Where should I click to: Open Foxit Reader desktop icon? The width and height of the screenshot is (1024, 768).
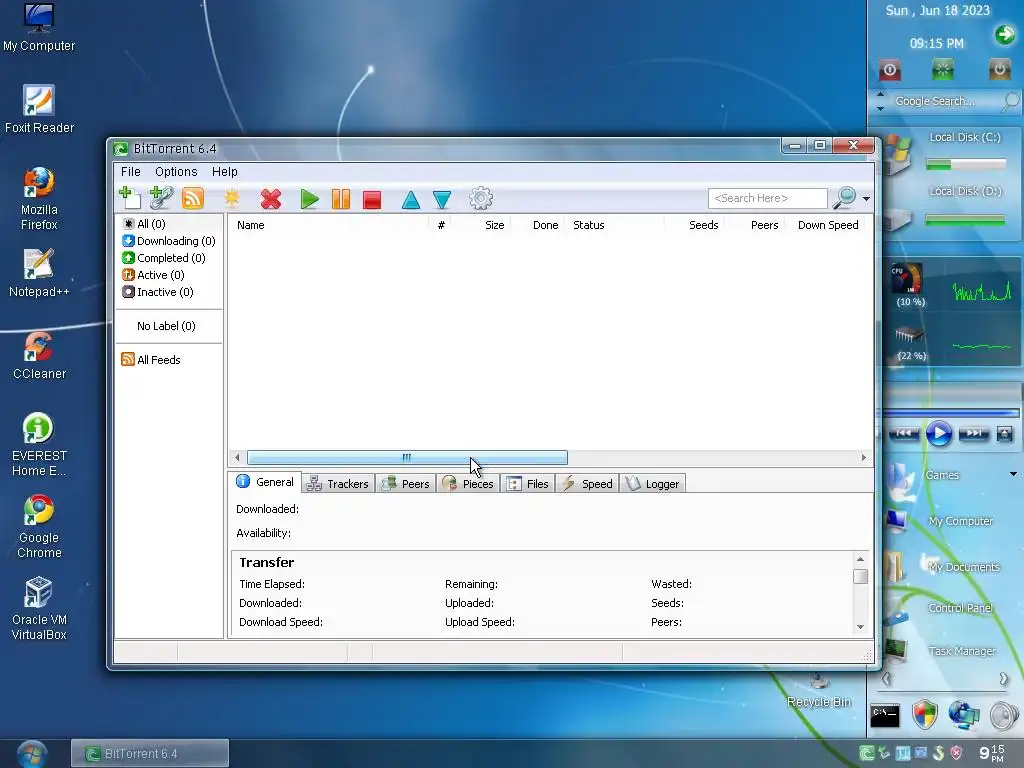tap(39, 109)
